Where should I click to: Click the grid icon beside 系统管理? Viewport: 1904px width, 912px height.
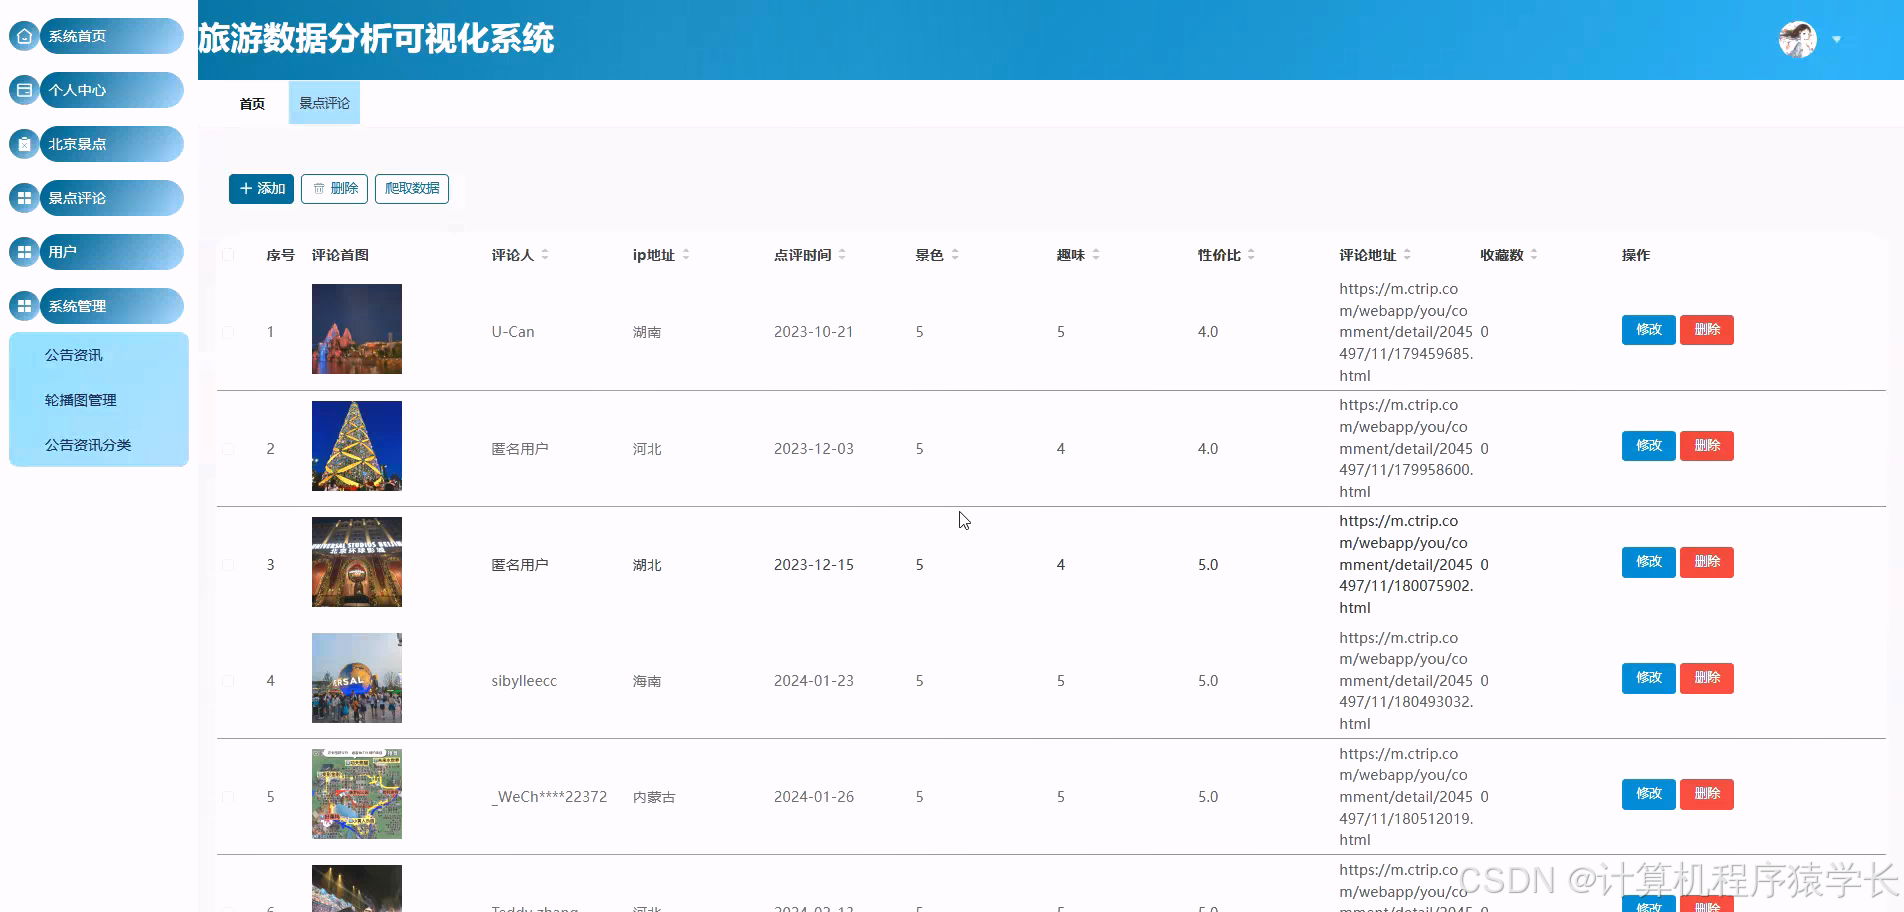click(x=24, y=306)
